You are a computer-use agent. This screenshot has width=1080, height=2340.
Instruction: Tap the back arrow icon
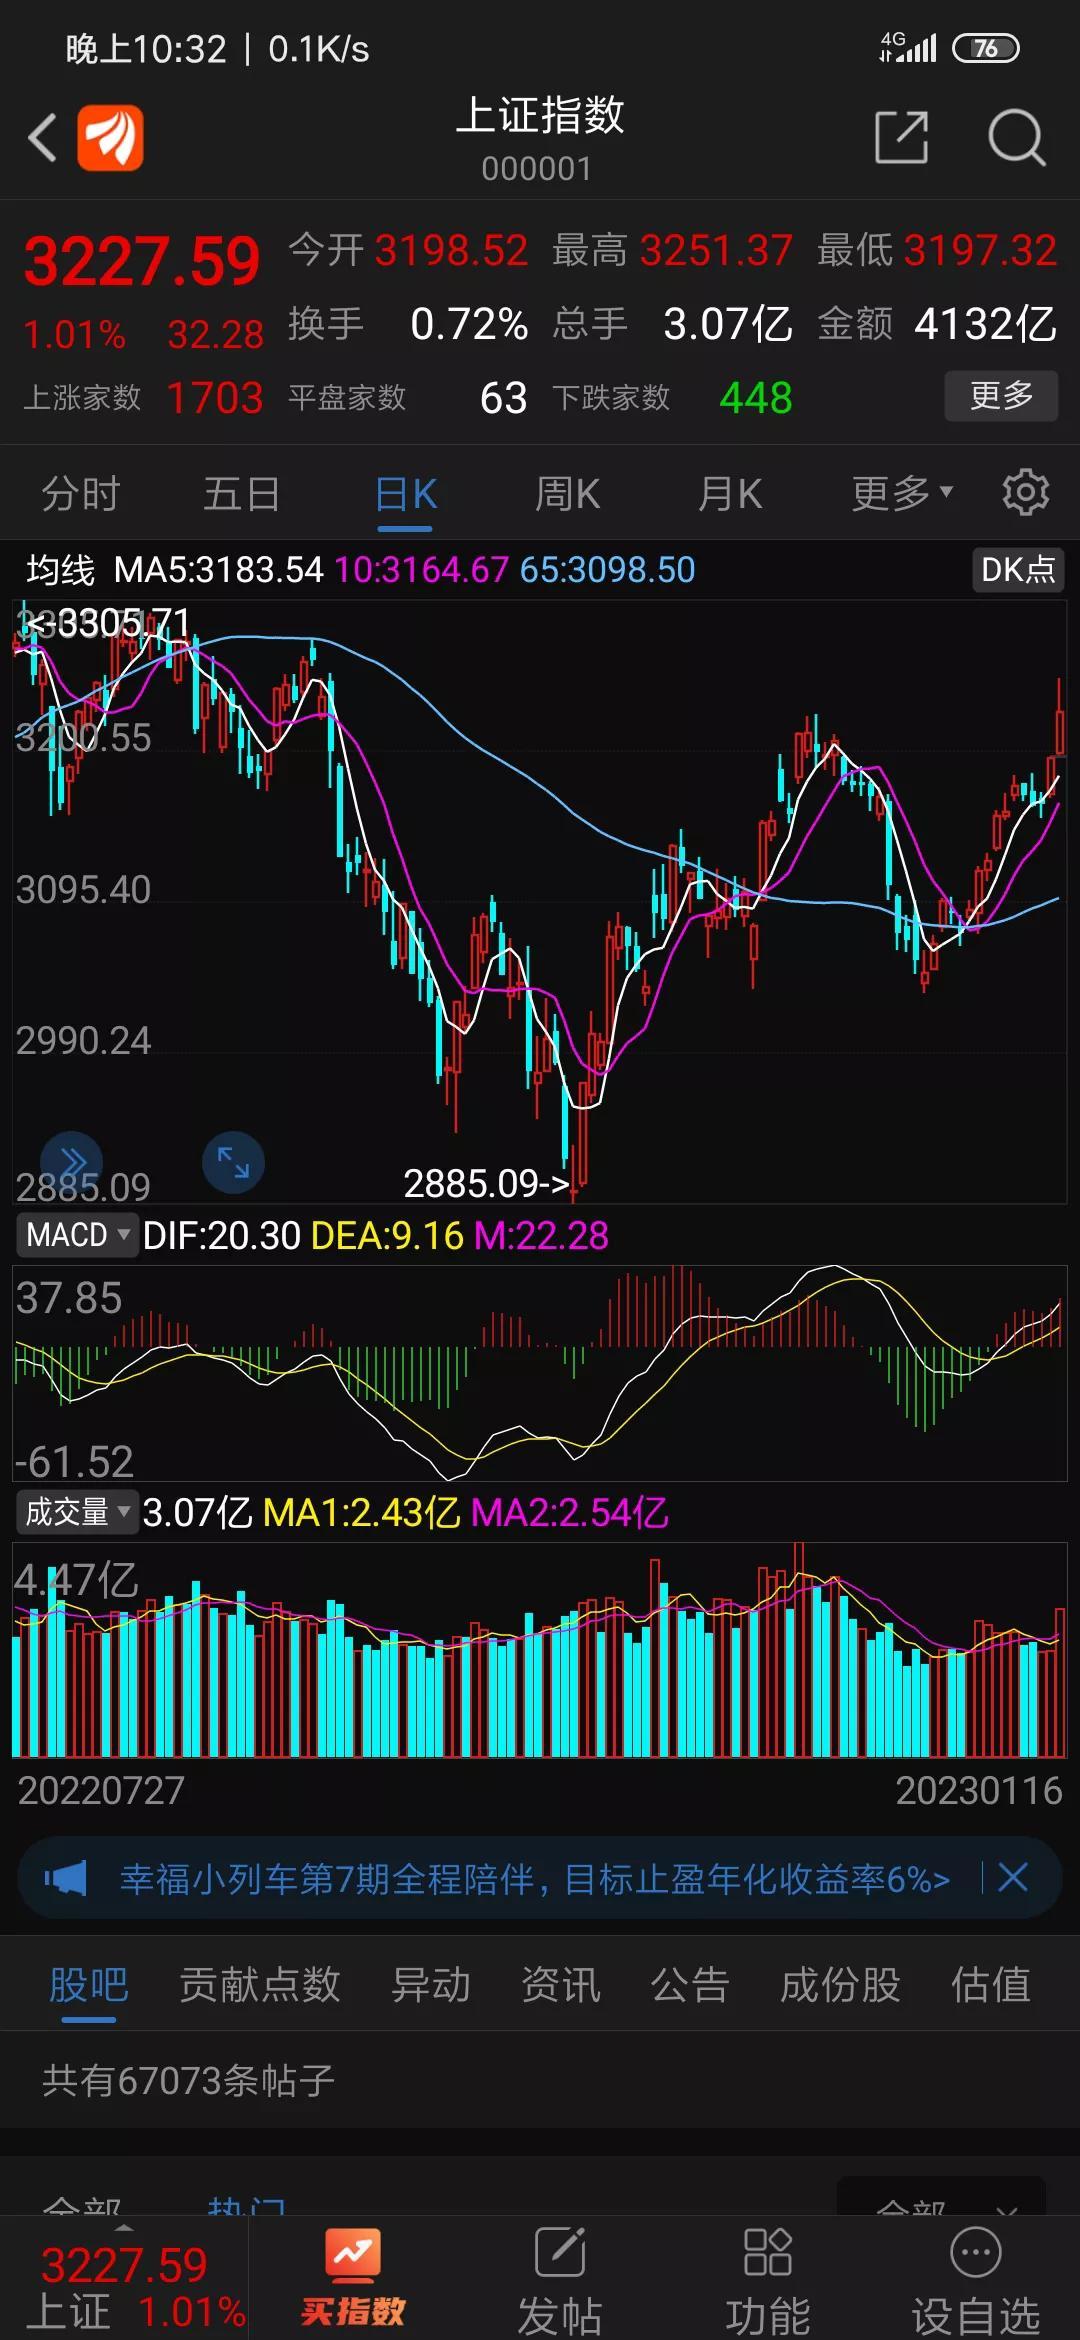pyautogui.click(x=42, y=138)
